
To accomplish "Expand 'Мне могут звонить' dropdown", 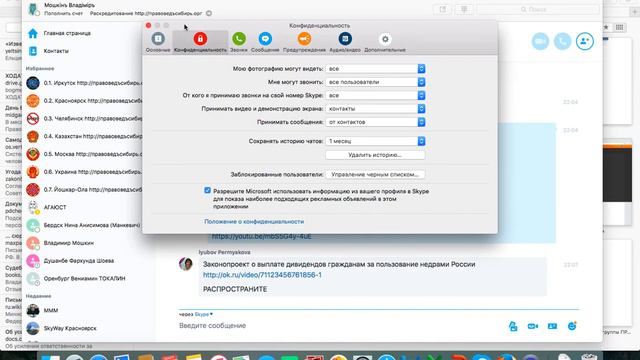I will [x=375, y=82].
